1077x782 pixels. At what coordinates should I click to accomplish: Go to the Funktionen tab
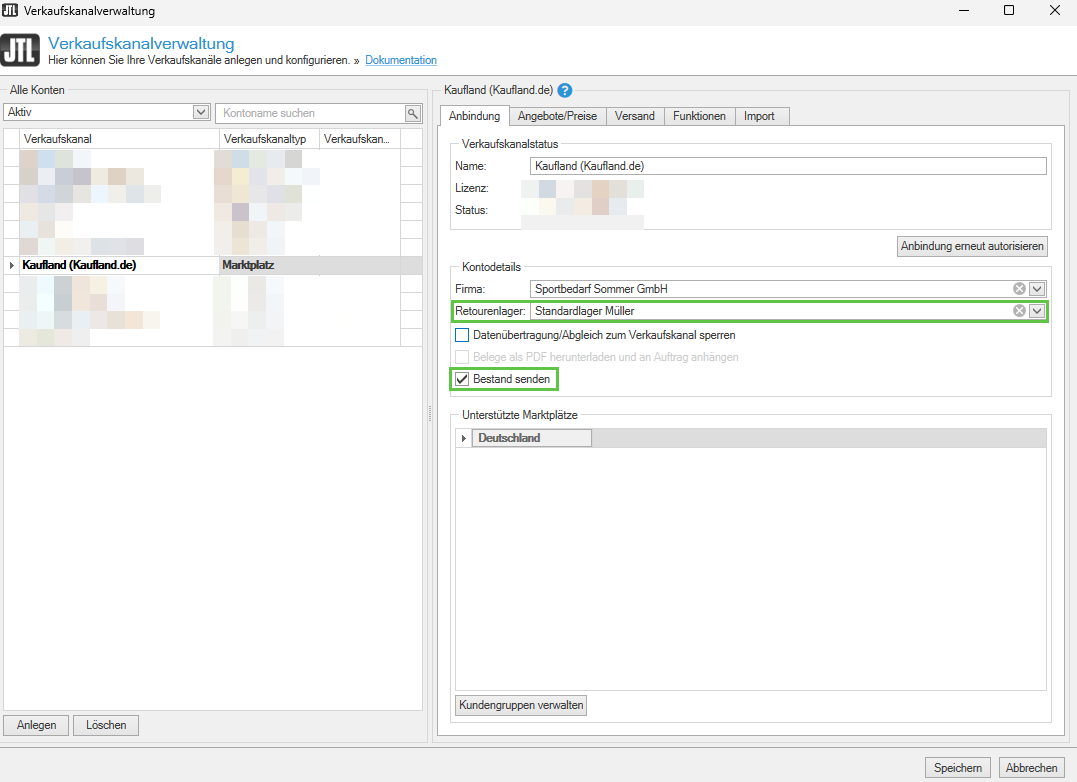(x=699, y=116)
